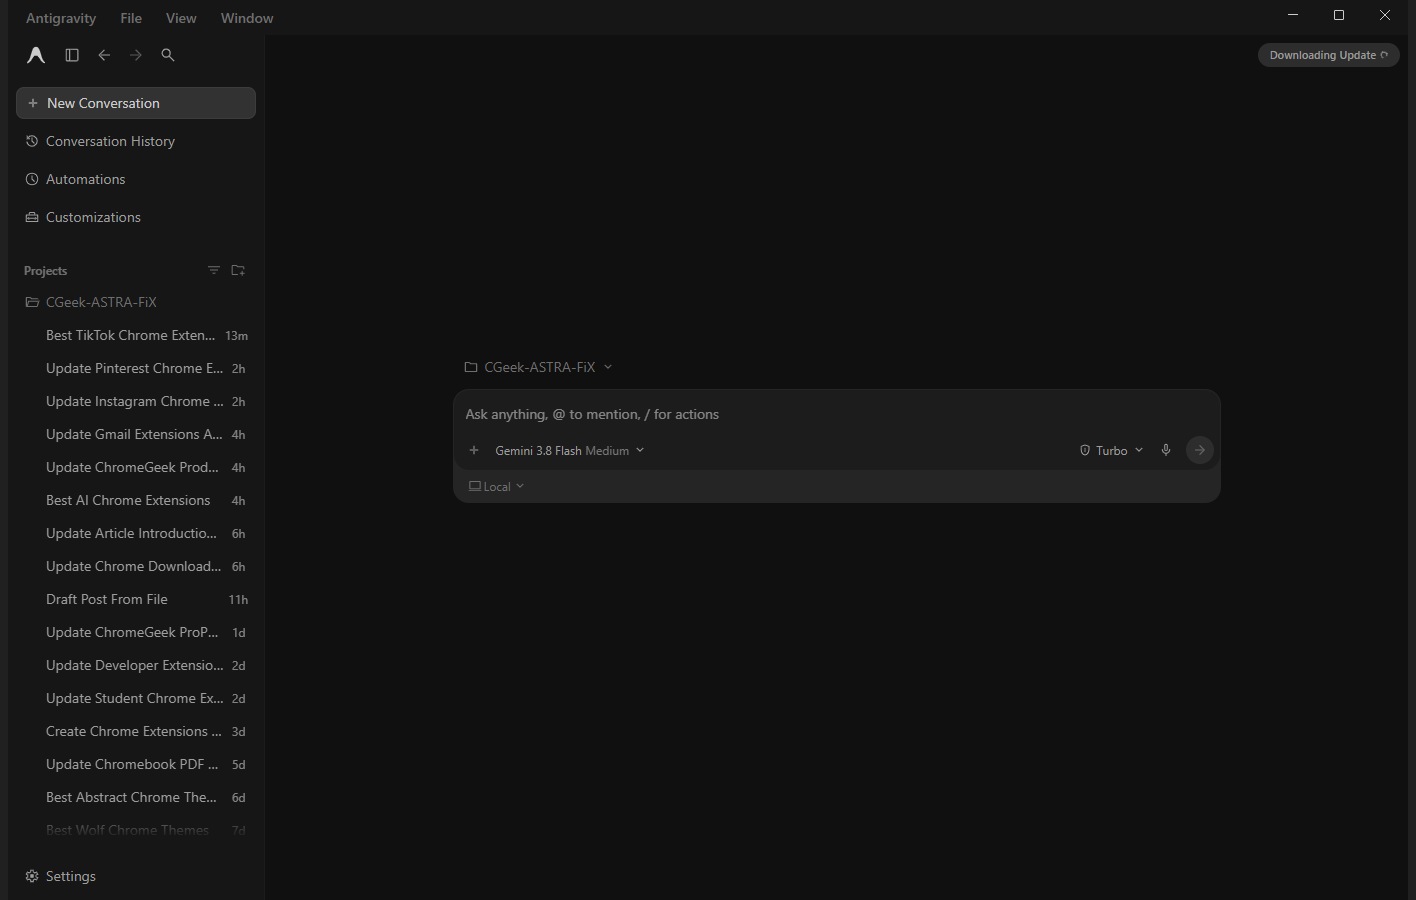Screen dimensions: 1416x900
Task: Open the CGeek-ASTRA-FiX workspace dropdown above prompt
Action: (539, 367)
